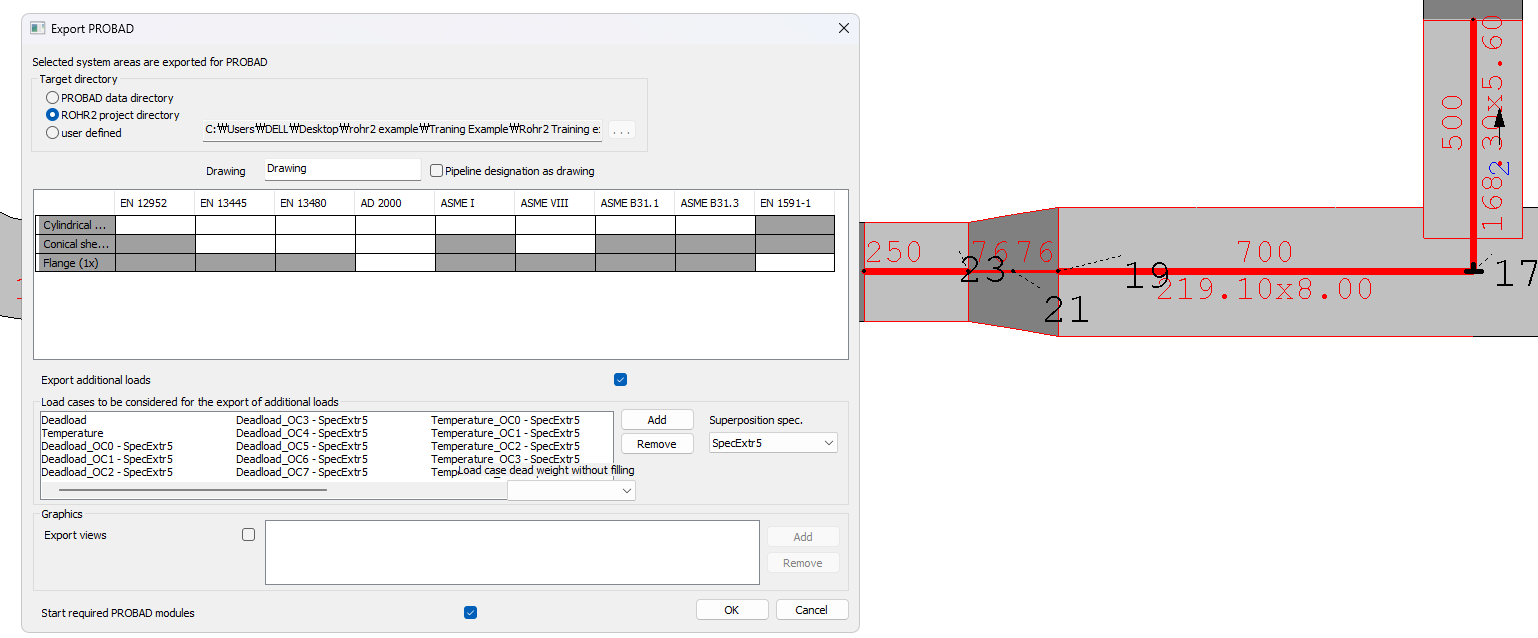Open the Superposition spec. SpecExtr5 dropdown

(x=773, y=443)
